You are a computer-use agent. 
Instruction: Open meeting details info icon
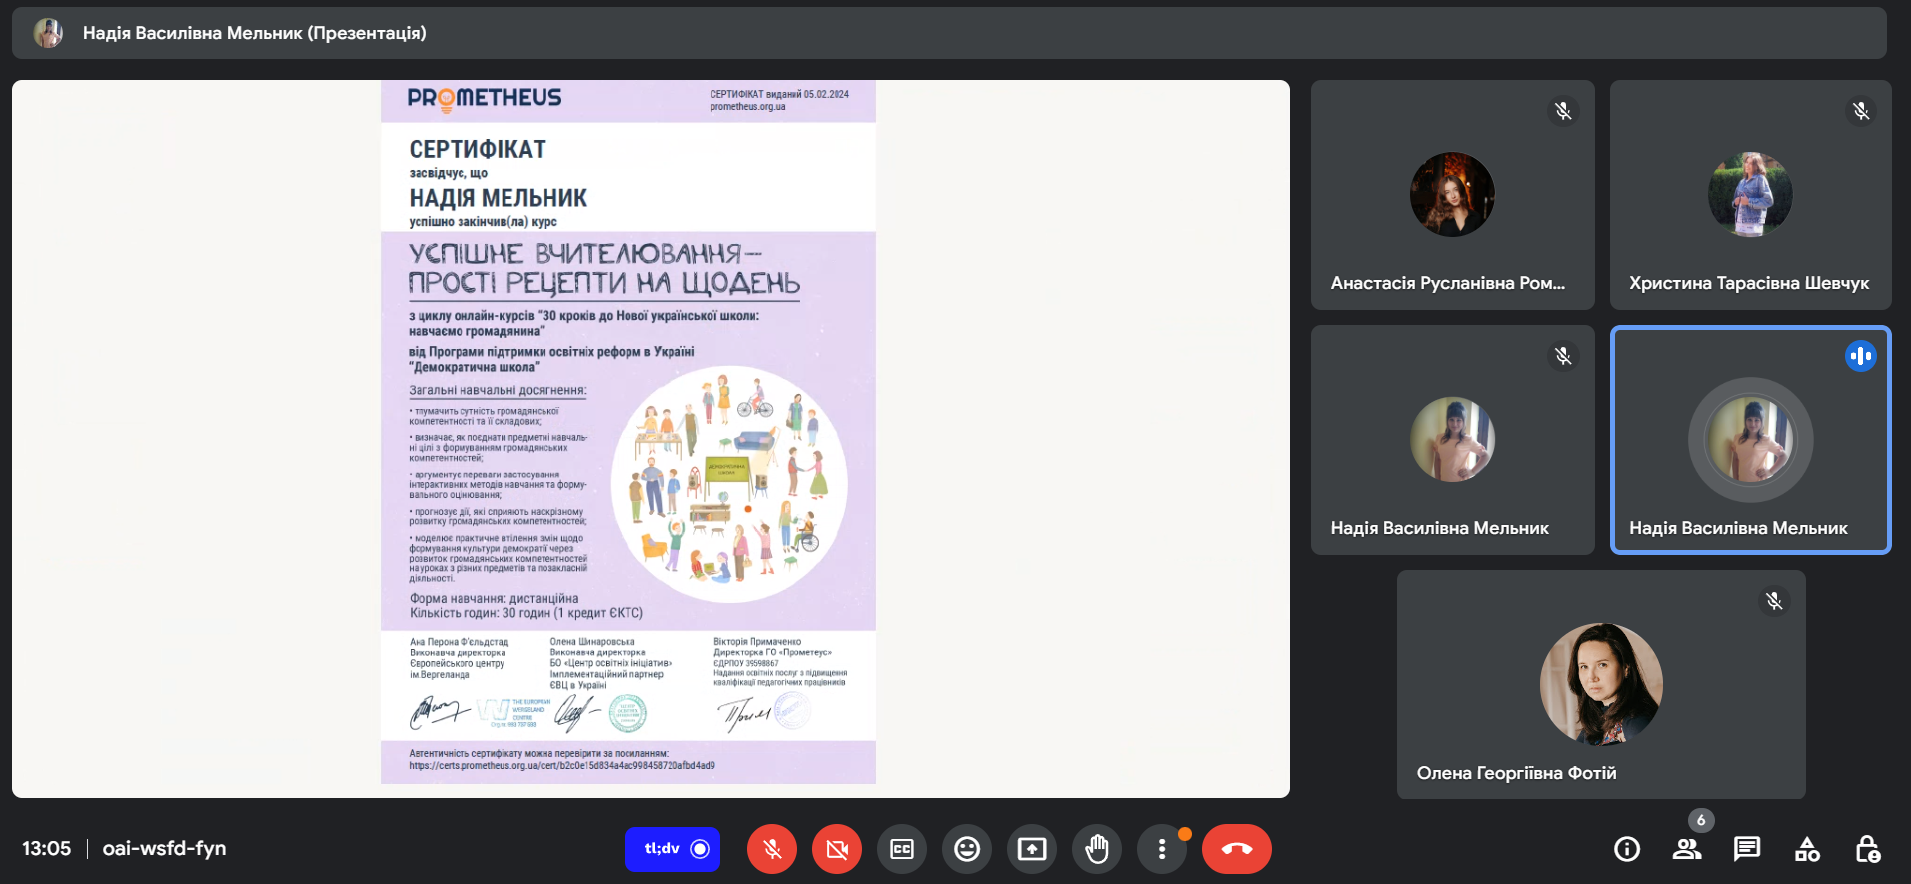[x=1627, y=849]
